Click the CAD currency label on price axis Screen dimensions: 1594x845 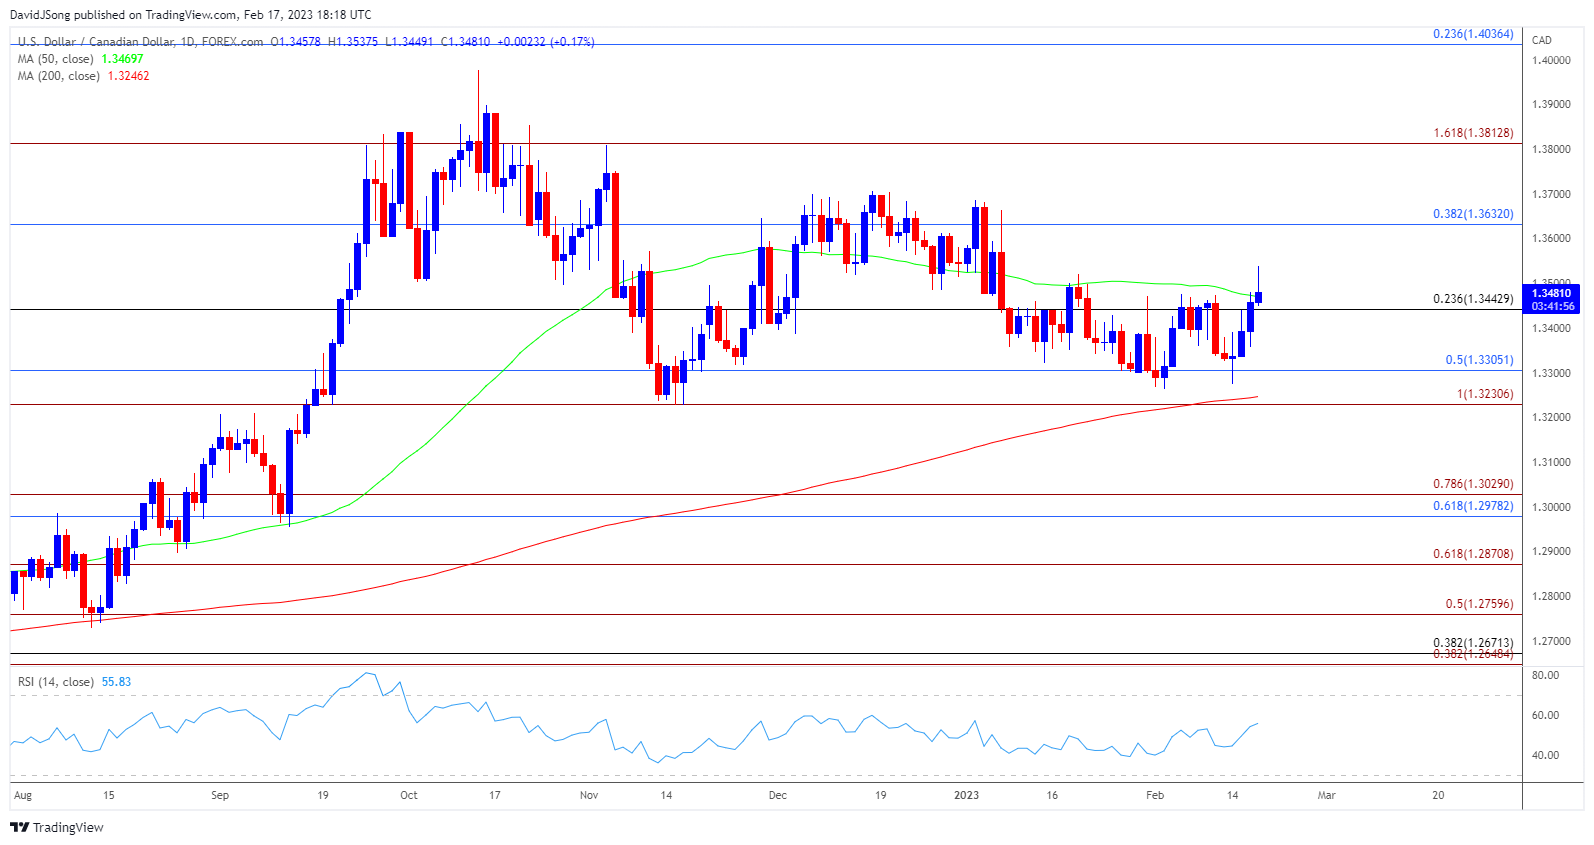tap(1541, 40)
